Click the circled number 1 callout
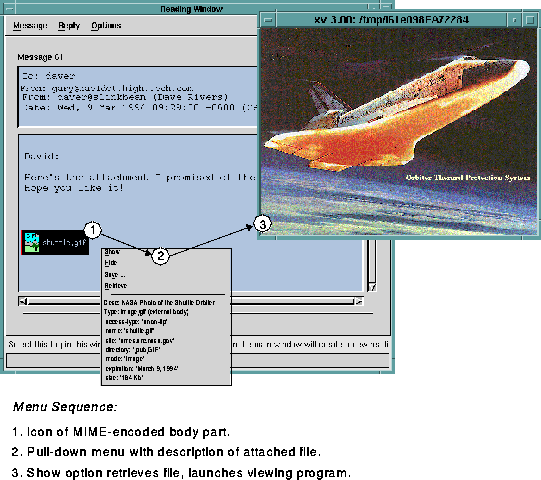The image size is (541, 480). click(x=92, y=230)
